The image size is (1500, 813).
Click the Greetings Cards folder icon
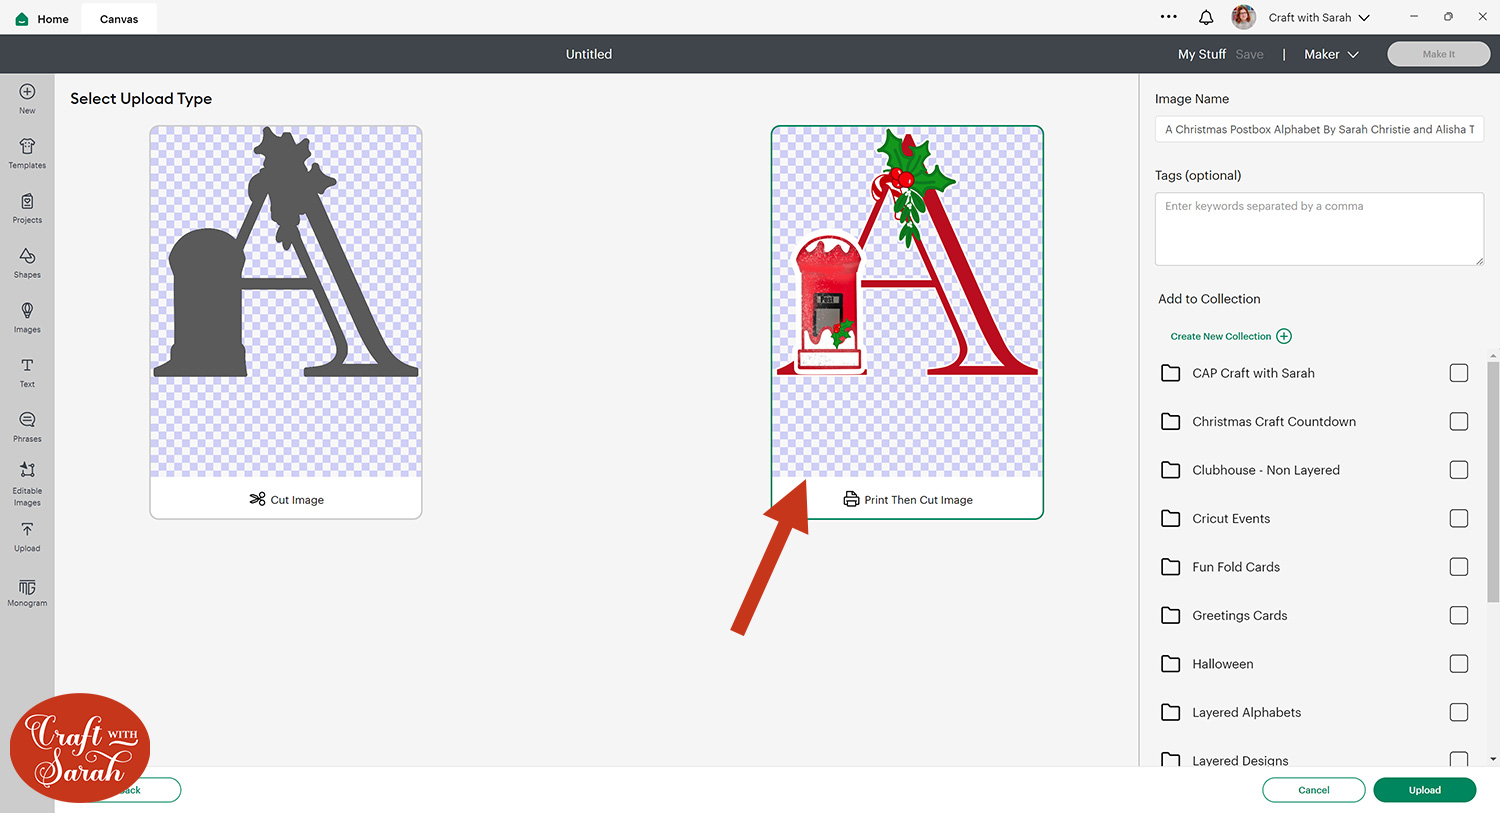1170,615
